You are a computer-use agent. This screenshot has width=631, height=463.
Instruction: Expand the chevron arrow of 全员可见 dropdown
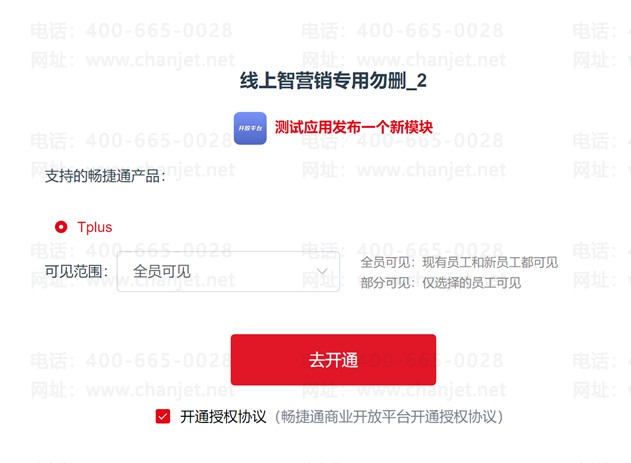322,272
